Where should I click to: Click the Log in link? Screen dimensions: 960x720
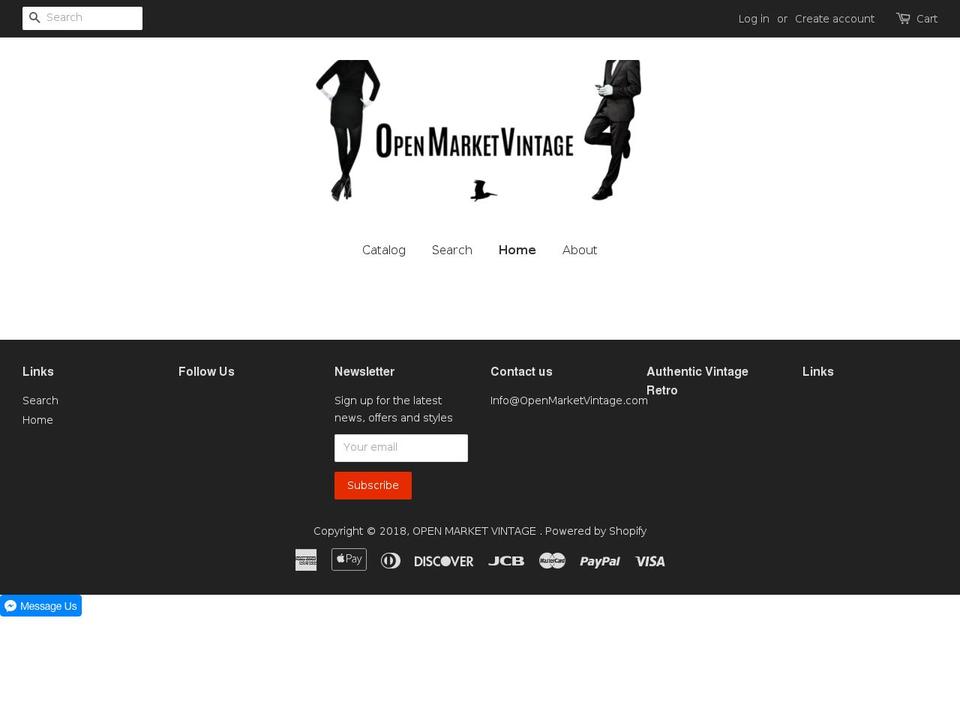click(754, 19)
